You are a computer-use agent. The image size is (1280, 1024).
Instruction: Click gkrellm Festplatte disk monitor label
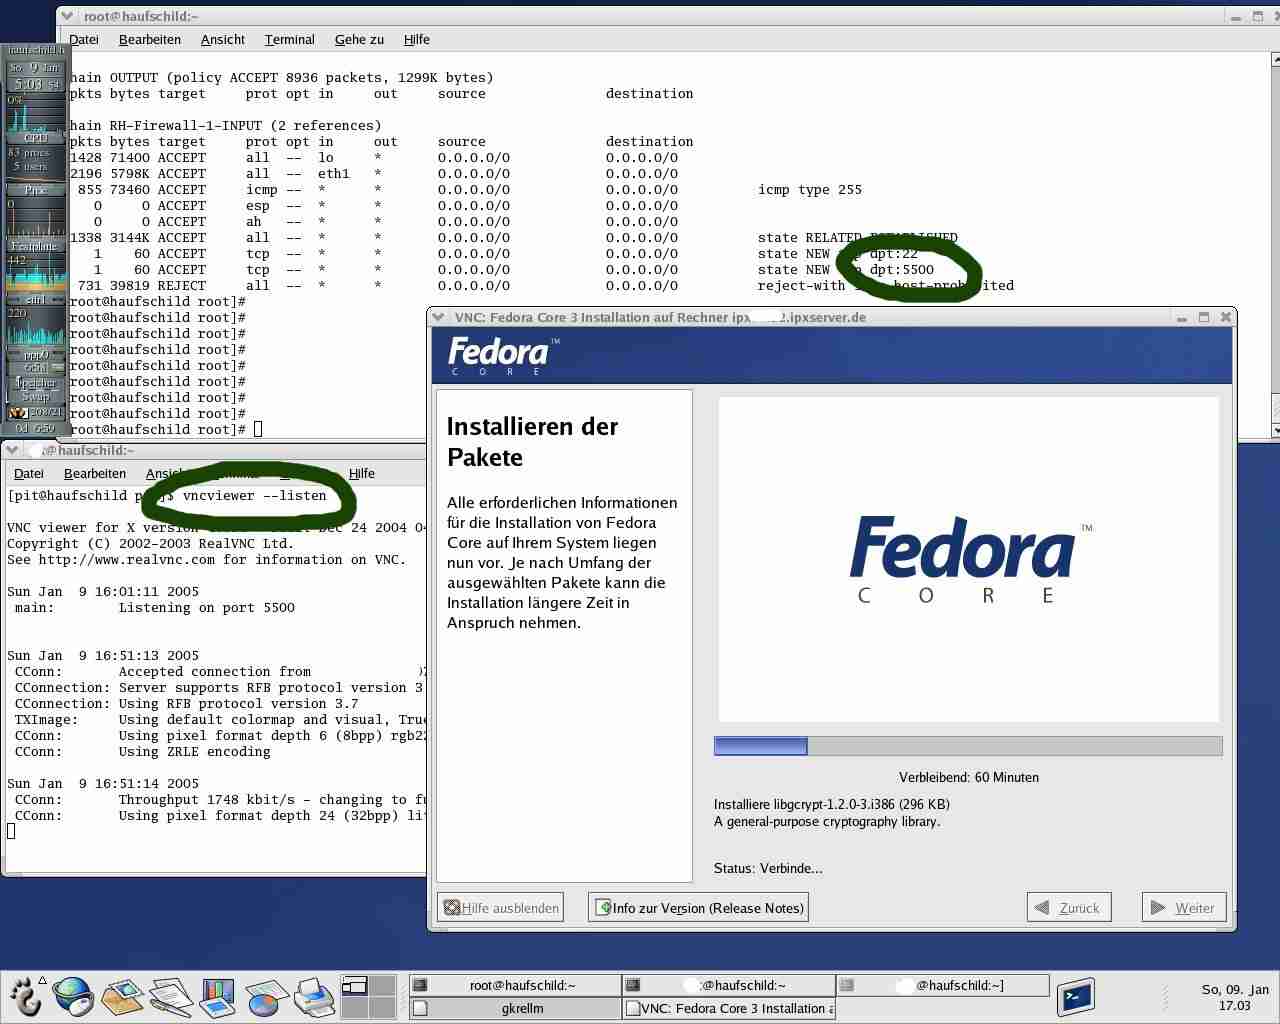point(36,246)
